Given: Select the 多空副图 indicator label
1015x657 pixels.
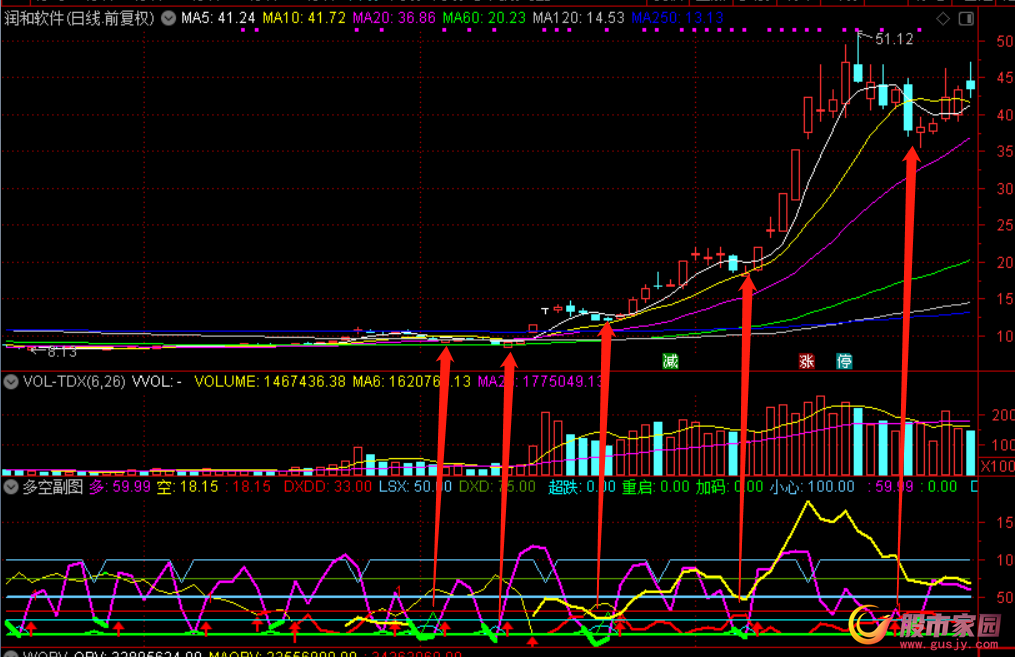Looking at the screenshot, I should [52, 487].
